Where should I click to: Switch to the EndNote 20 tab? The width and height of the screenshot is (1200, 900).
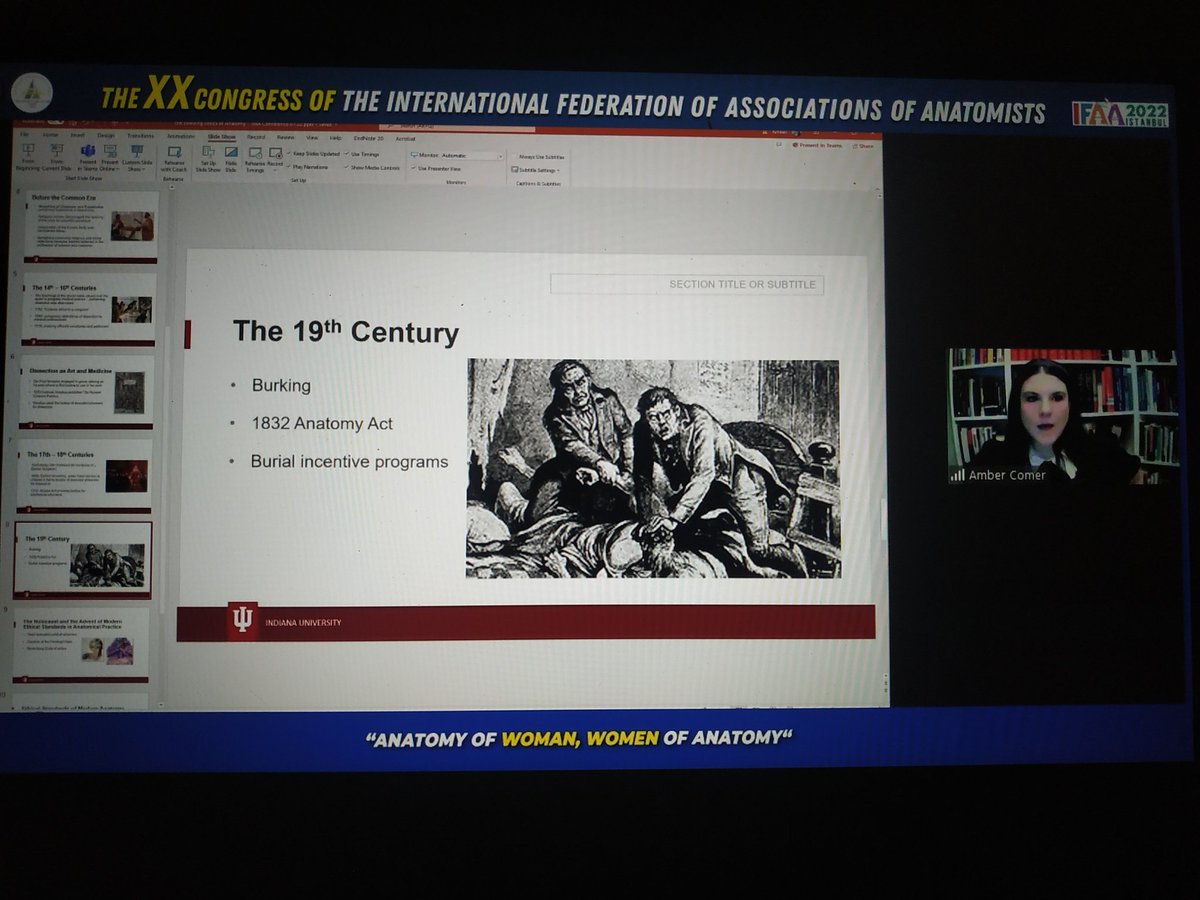(369, 137)
